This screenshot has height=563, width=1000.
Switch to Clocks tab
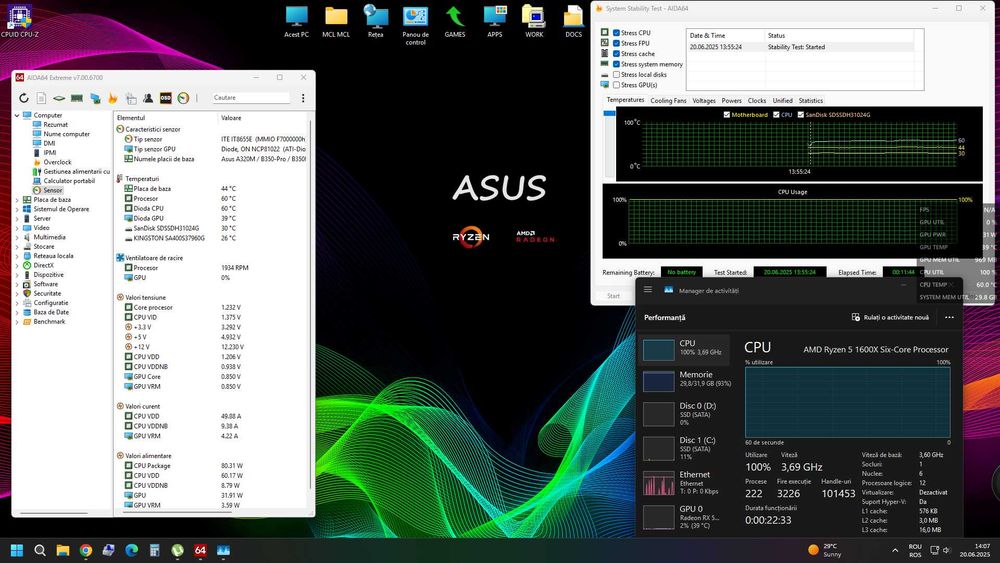click(x=757, y=101)
